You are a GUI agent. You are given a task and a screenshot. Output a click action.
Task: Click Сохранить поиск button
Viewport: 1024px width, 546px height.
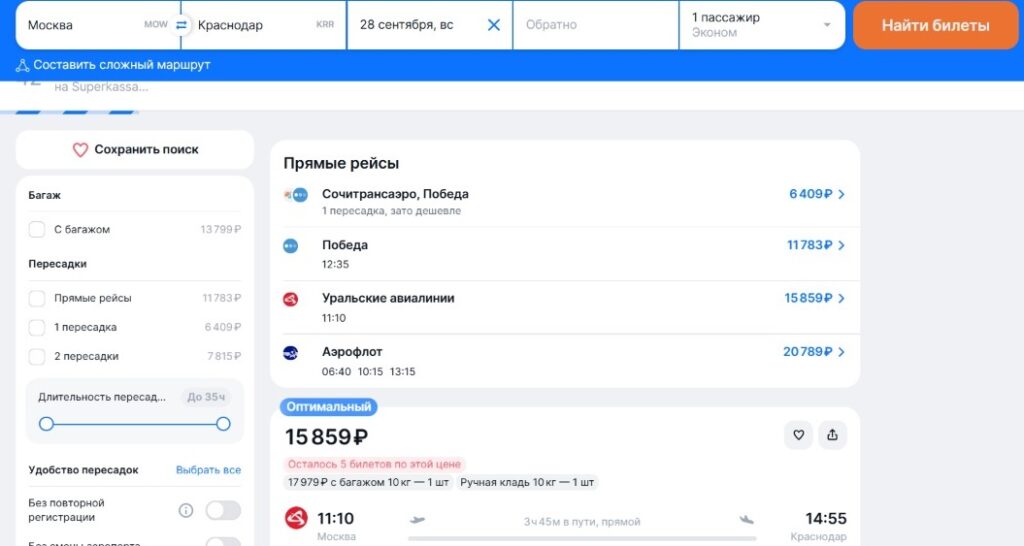pyautogui.click(x=135, y=150)
